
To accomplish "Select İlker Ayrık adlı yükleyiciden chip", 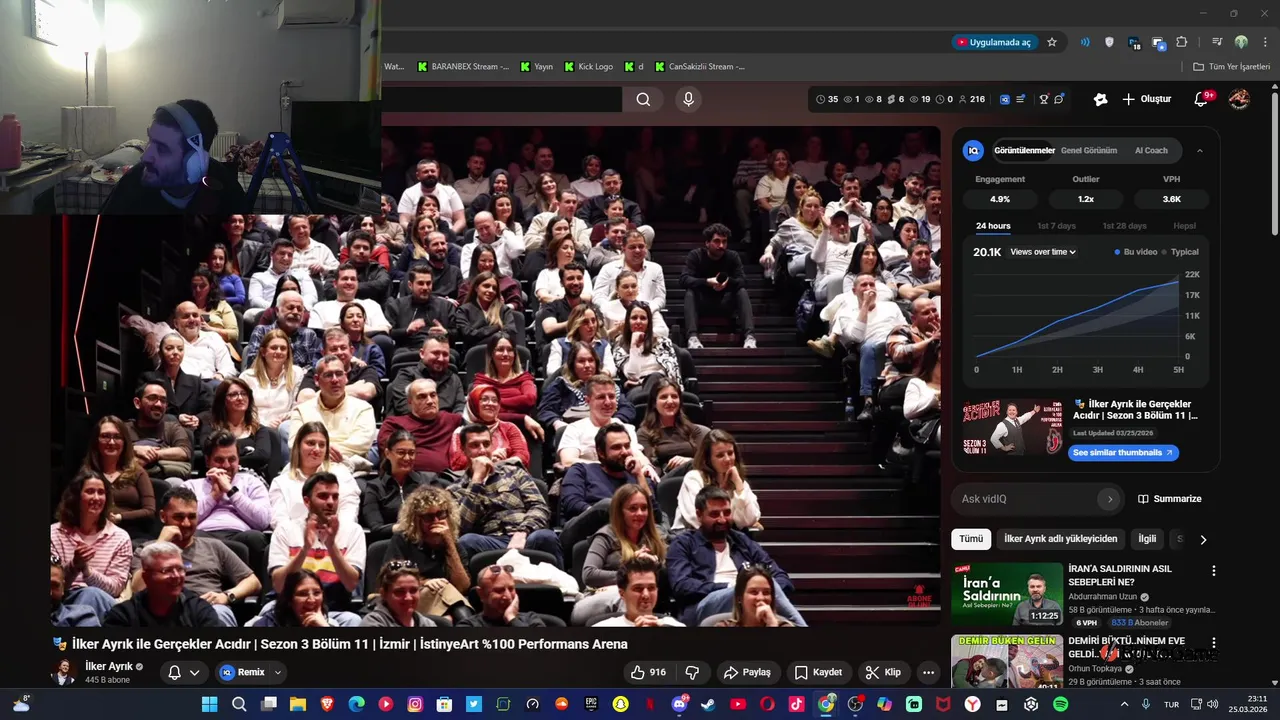I will pos(1060,539).
